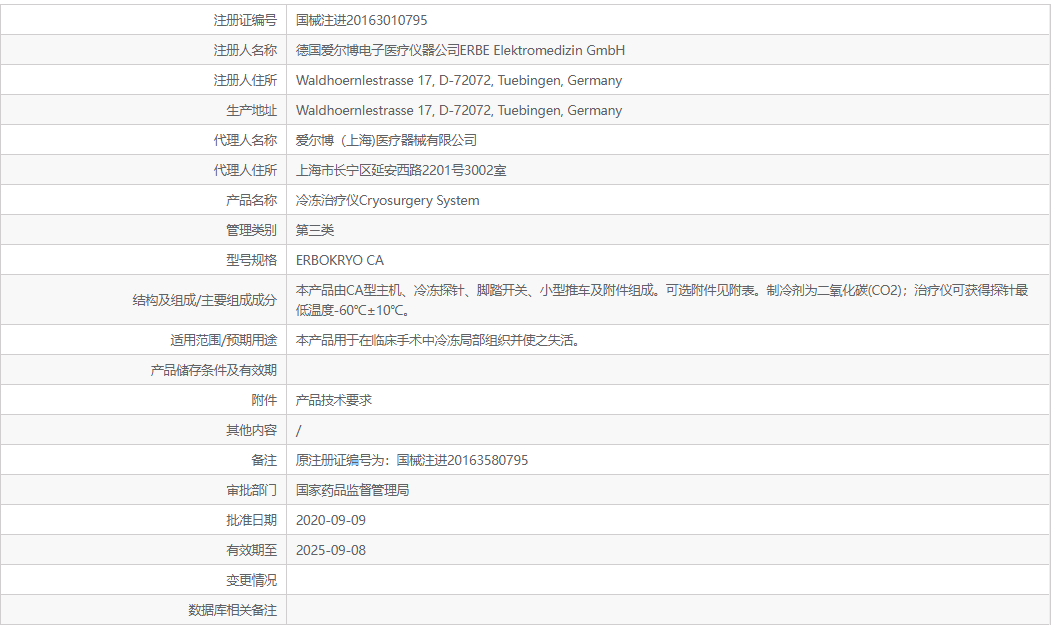Click the 结构及组成/主要组成成分 label
The width and height of the screenshot is (1051, 625).
(x=204, y=300)
